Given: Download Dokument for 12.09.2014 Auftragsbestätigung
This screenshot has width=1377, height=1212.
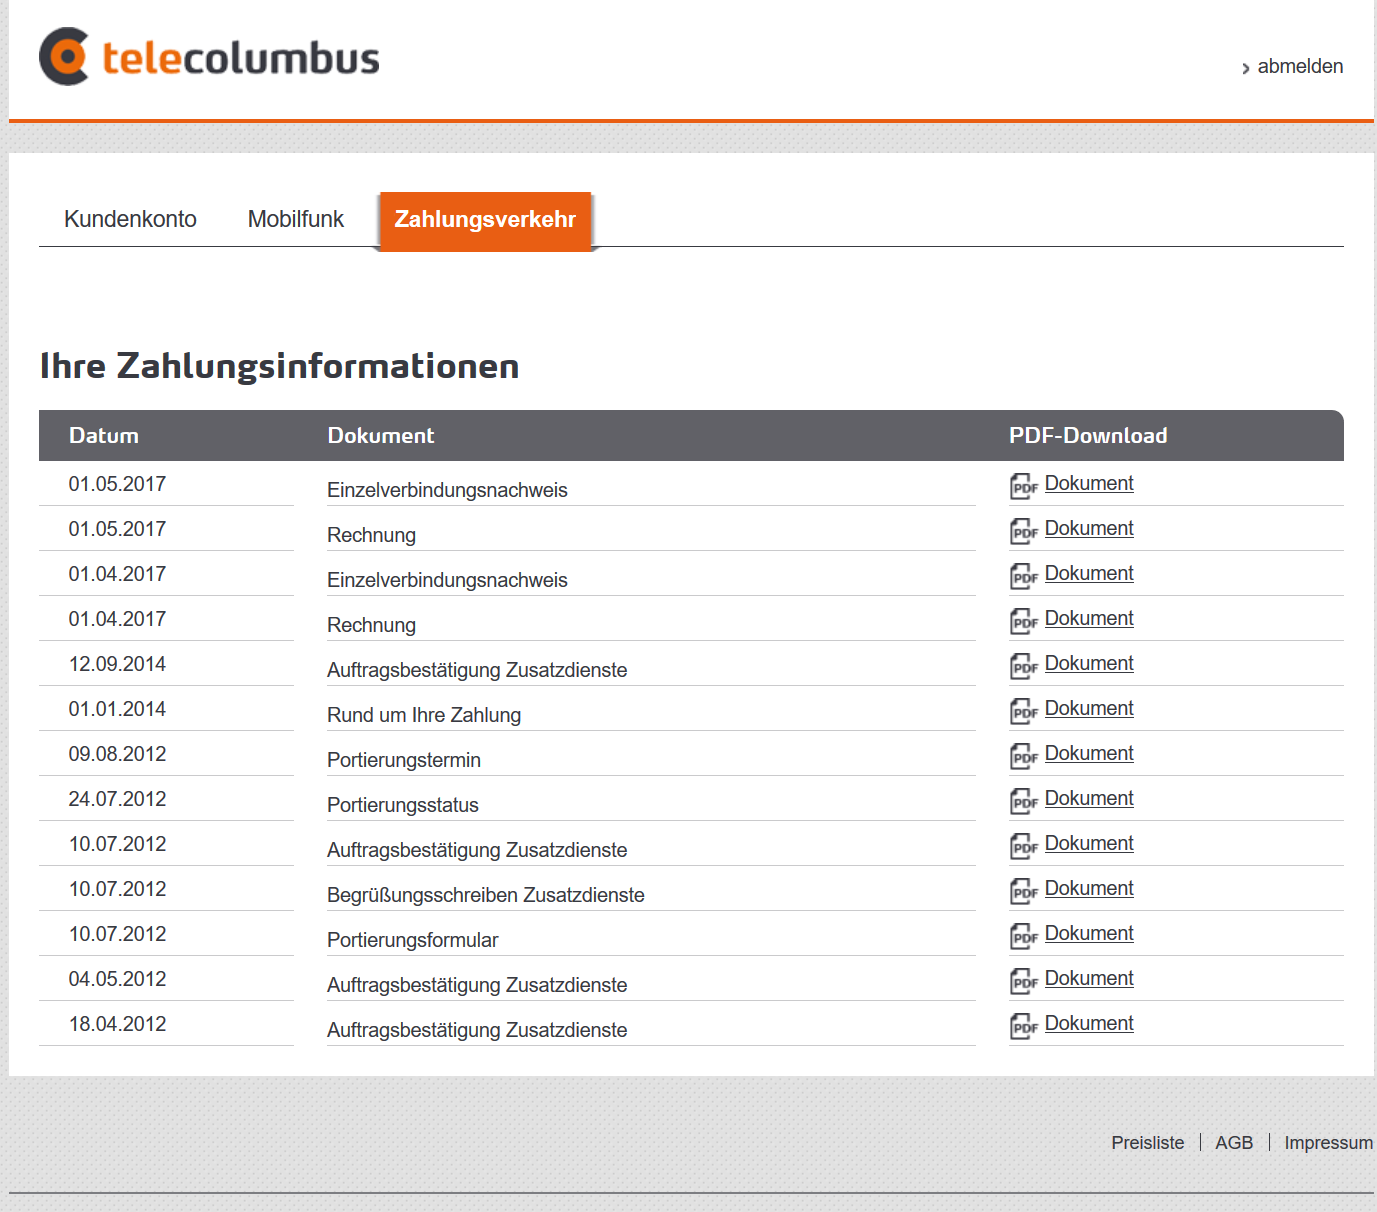Looking at the screenshot, I should (1089, 663).
